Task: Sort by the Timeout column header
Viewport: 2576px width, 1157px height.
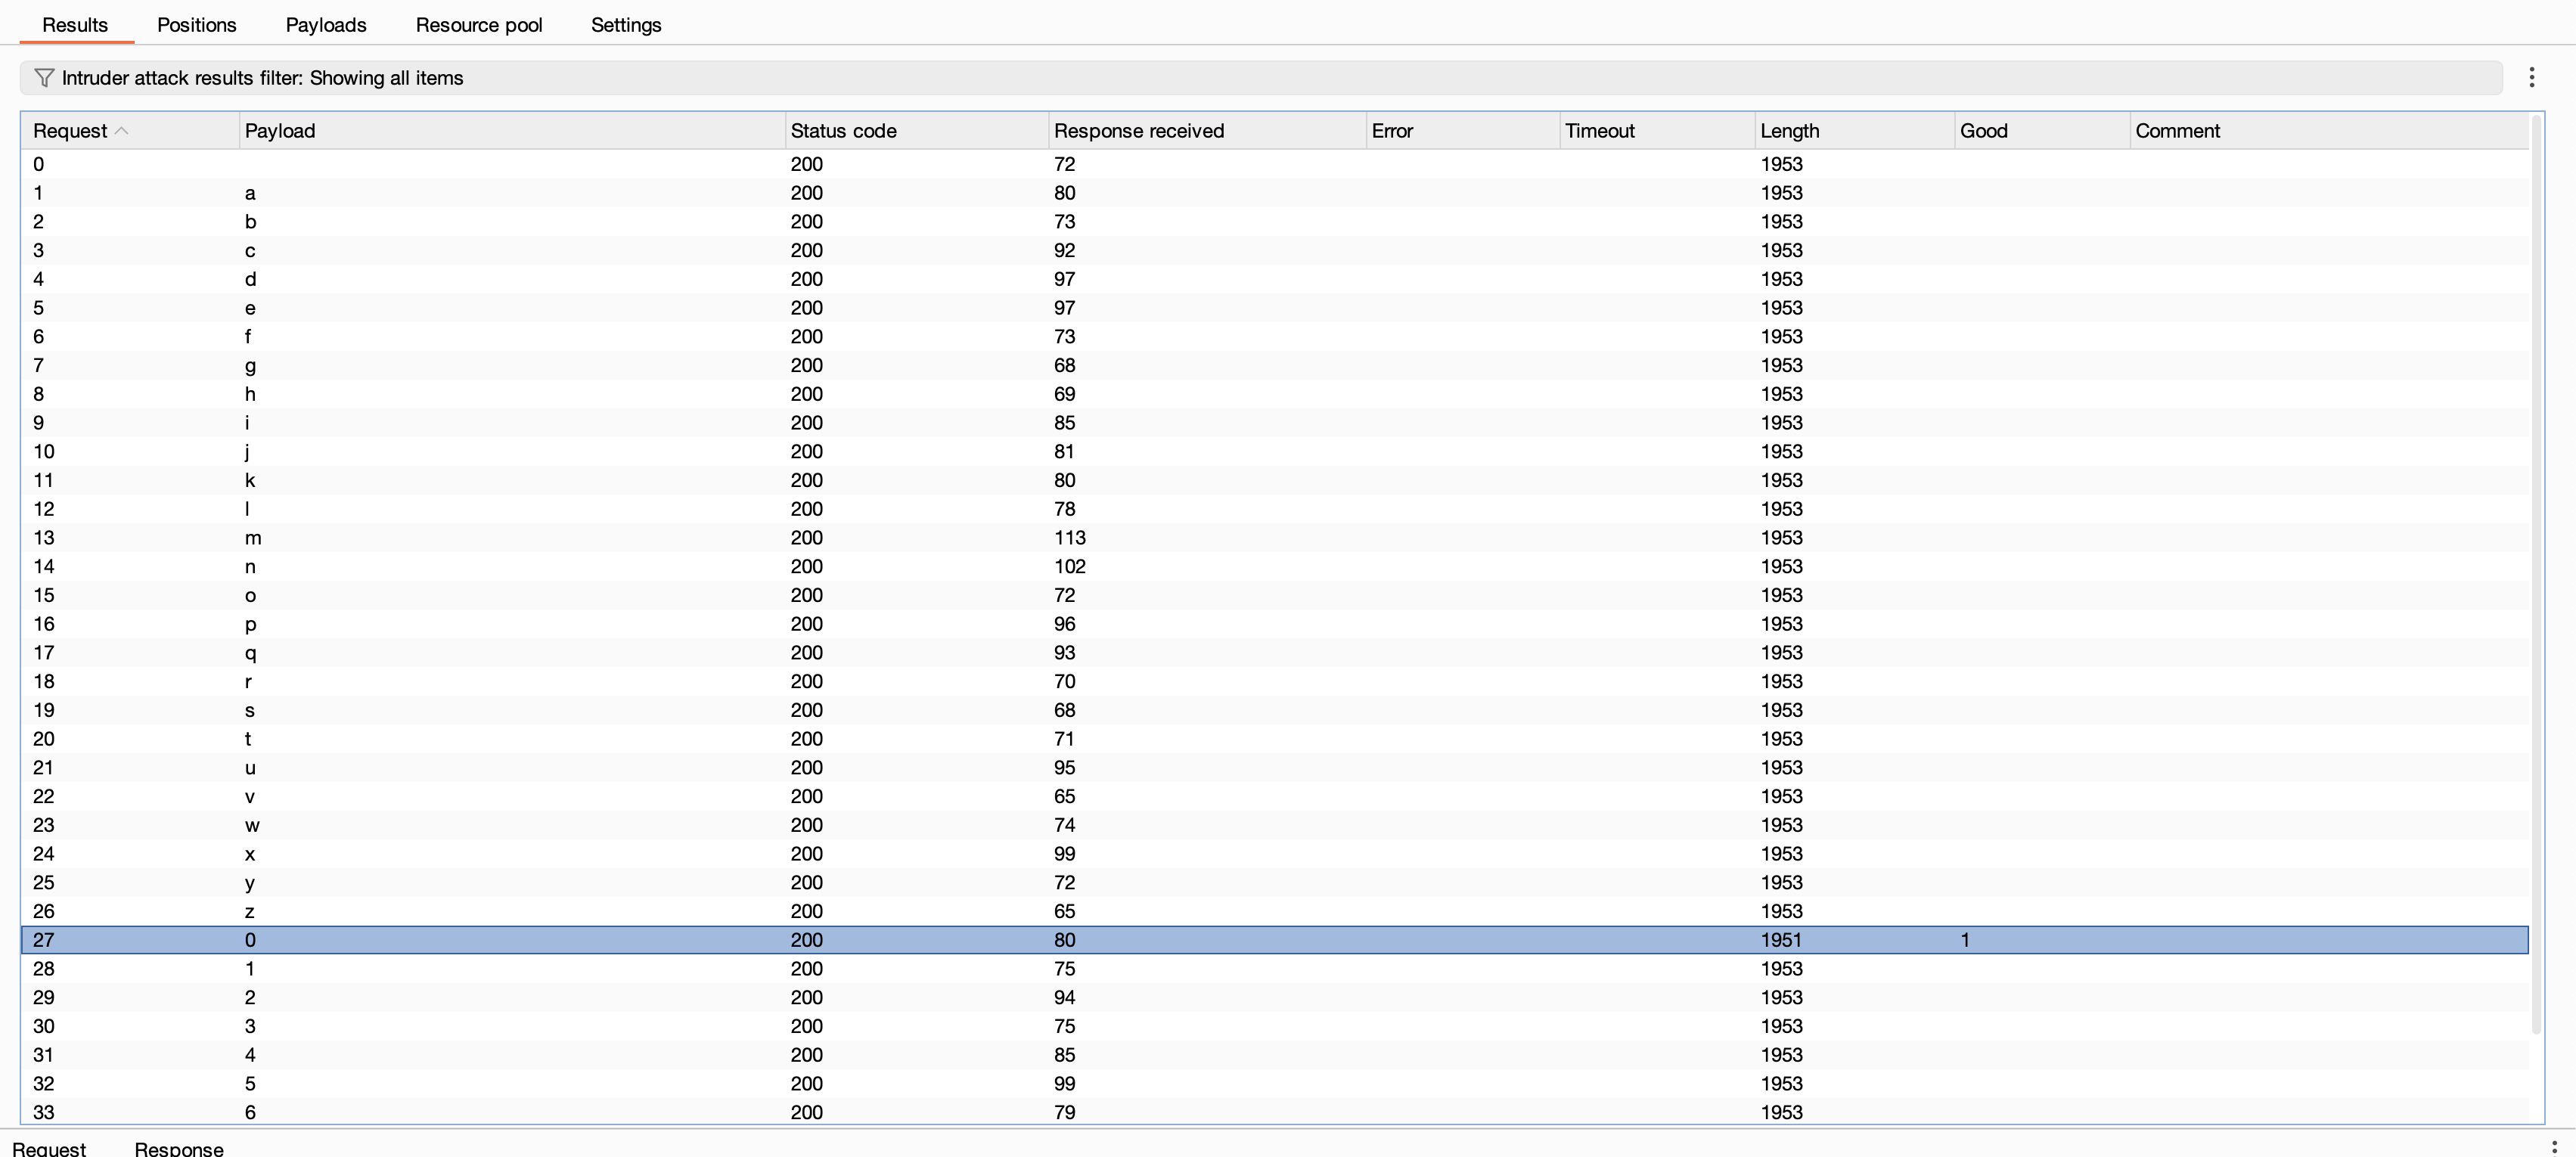Action: (1657, 131)
